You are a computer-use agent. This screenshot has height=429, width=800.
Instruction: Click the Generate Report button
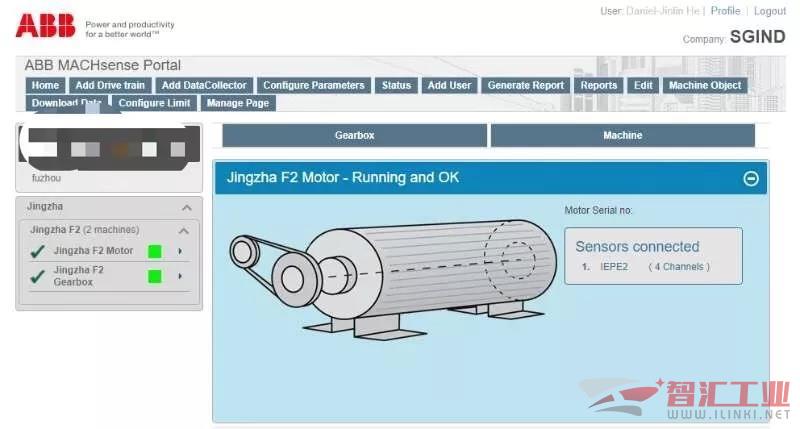point(525,86)
